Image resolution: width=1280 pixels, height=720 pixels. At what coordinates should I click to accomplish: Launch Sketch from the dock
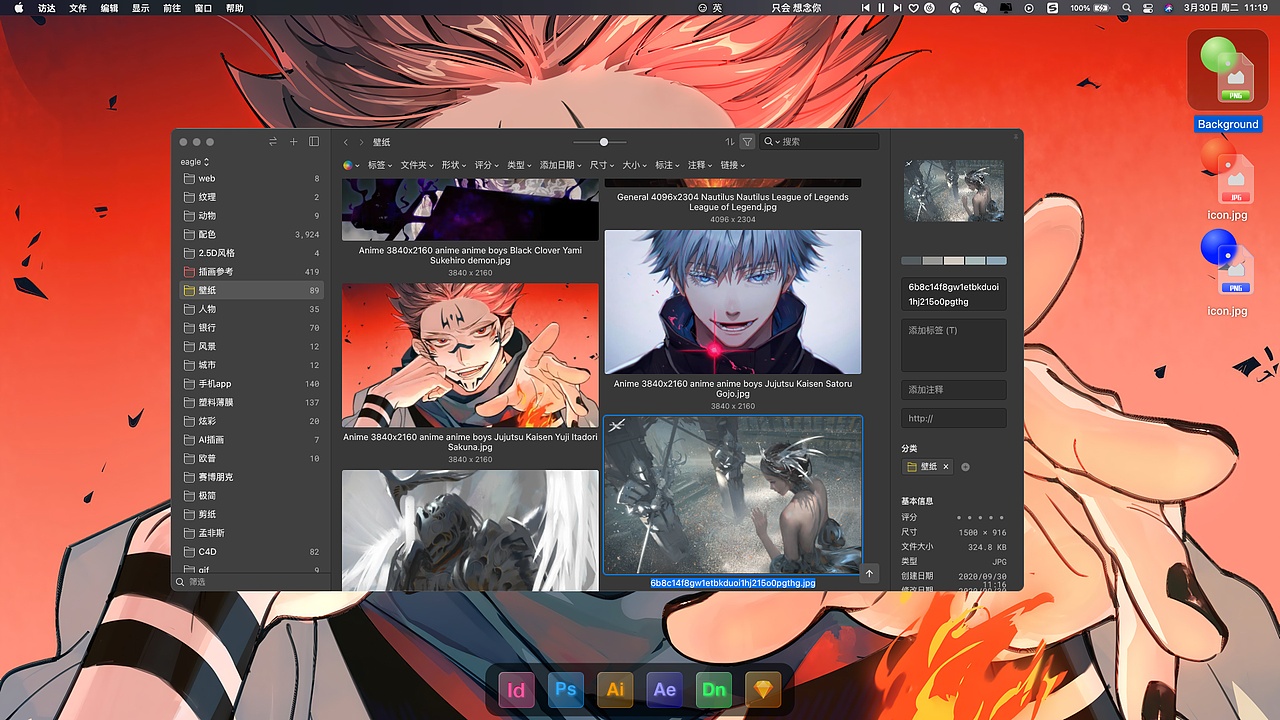click(x=764, y=690)
